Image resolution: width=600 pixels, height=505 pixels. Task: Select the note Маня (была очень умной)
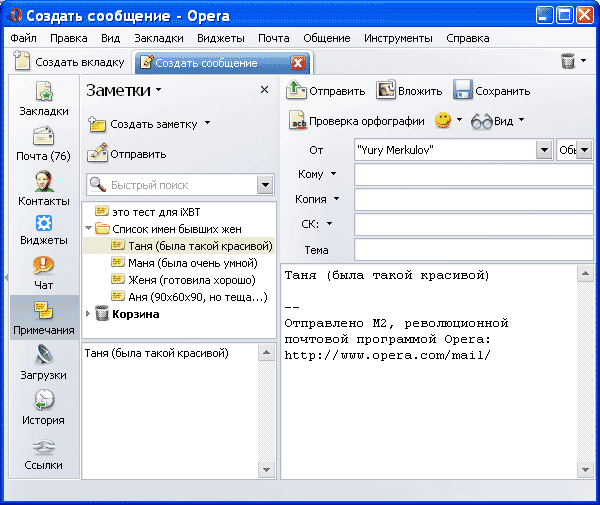pos(184,263)
